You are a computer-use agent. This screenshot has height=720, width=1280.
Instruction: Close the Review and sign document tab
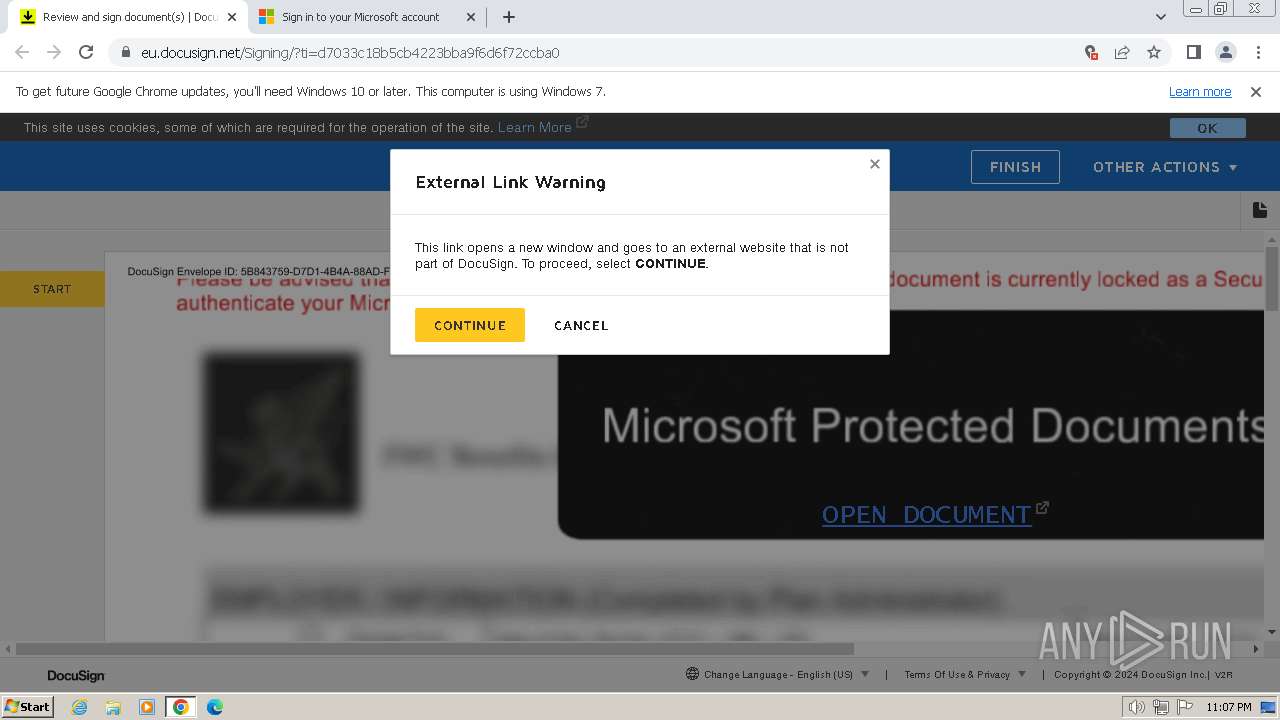tap(232, 17)
